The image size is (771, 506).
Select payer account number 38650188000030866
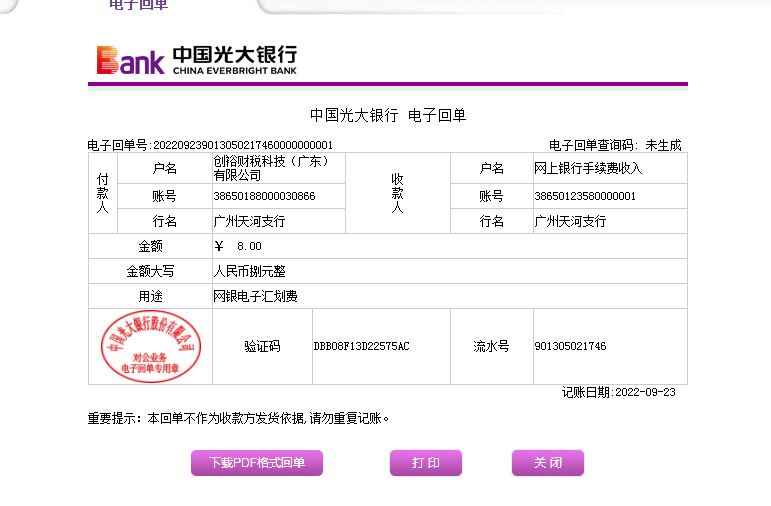[264, 196]
